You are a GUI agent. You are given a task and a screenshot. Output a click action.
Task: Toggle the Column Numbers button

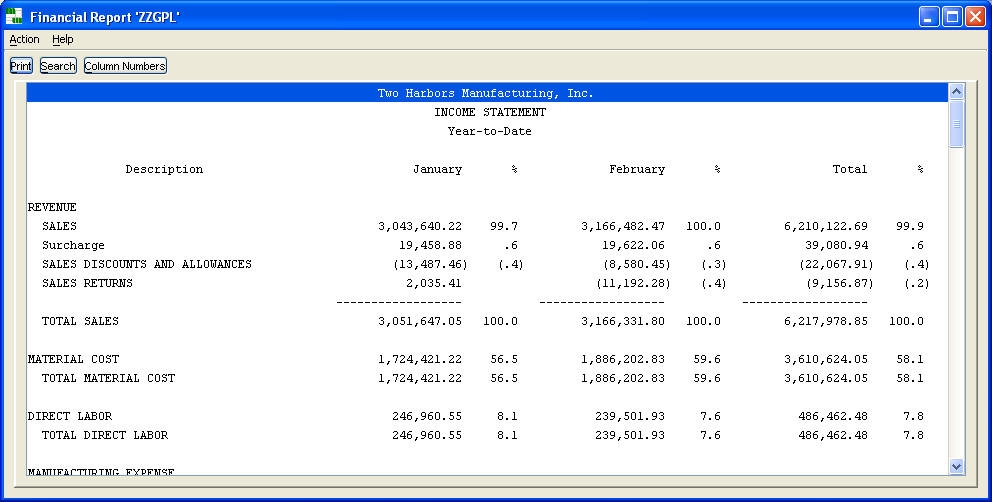[125, 66]
